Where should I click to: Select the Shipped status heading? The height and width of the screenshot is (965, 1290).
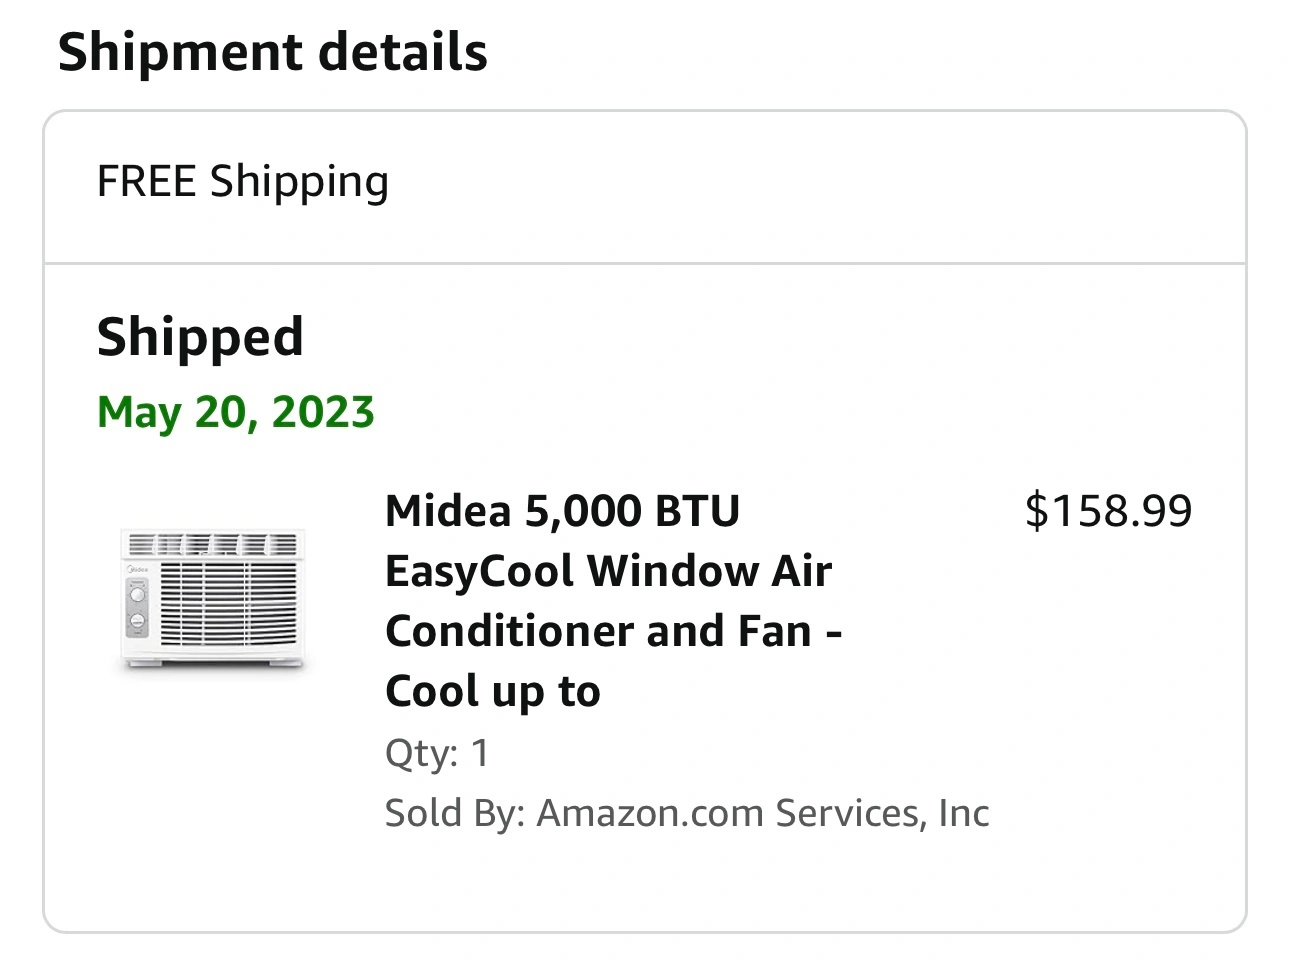point(200,338)
